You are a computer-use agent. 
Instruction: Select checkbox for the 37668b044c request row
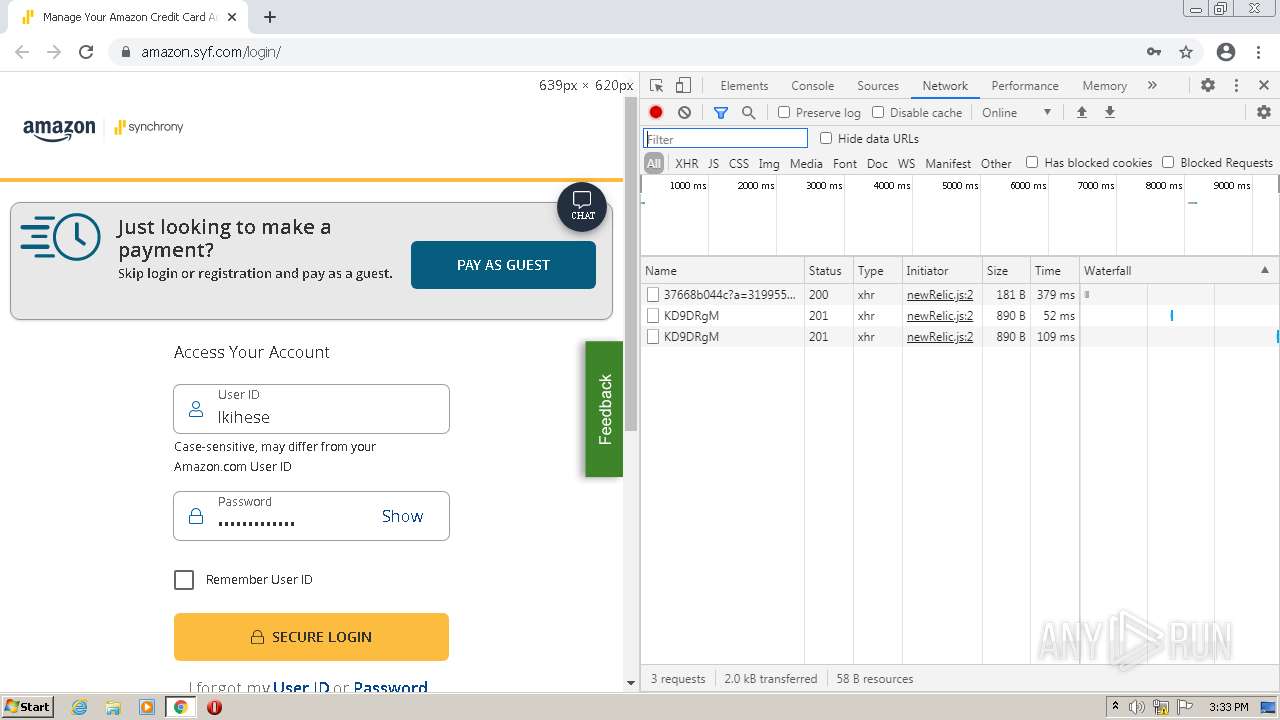653,295
